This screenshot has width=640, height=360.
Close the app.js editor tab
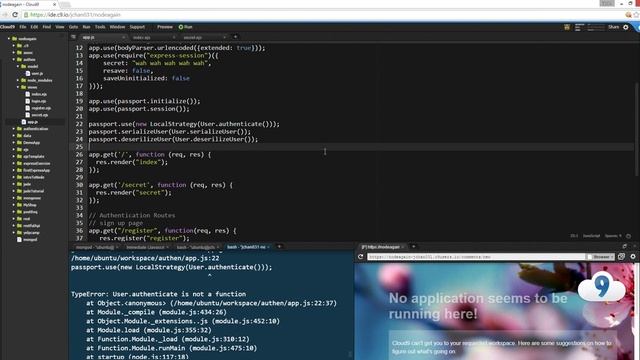[124, 37]
